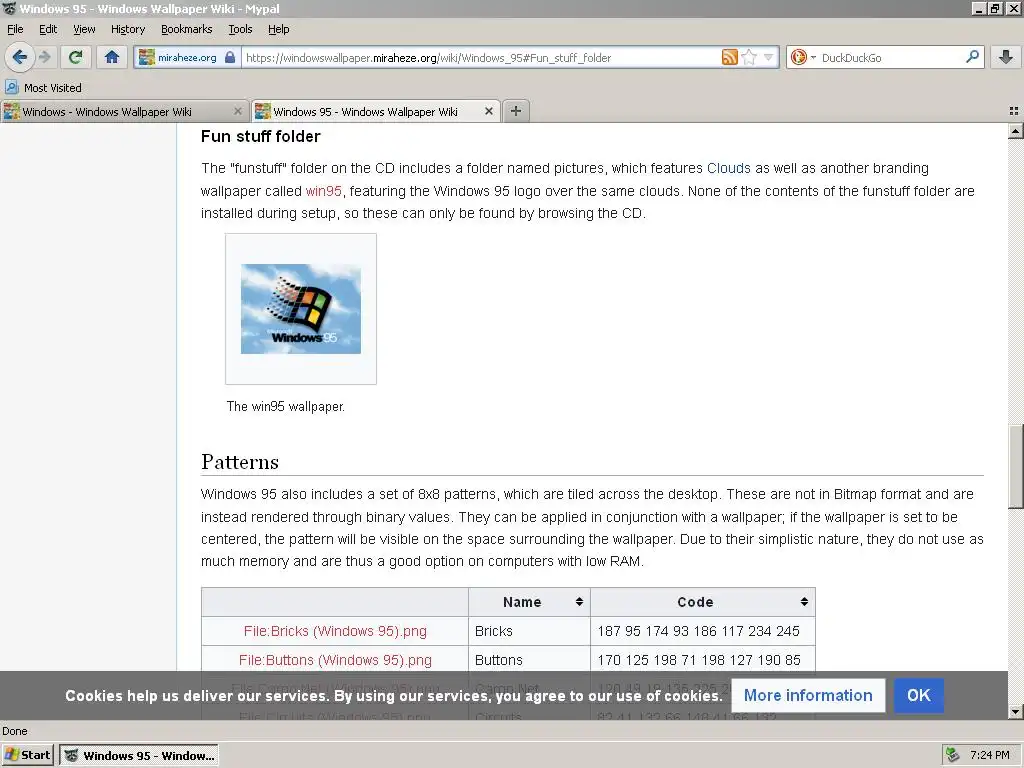Viewport: 1024px width, 768px height.
Task: Click the vertical scrollbar thumb
Action: click(1016, 466)
